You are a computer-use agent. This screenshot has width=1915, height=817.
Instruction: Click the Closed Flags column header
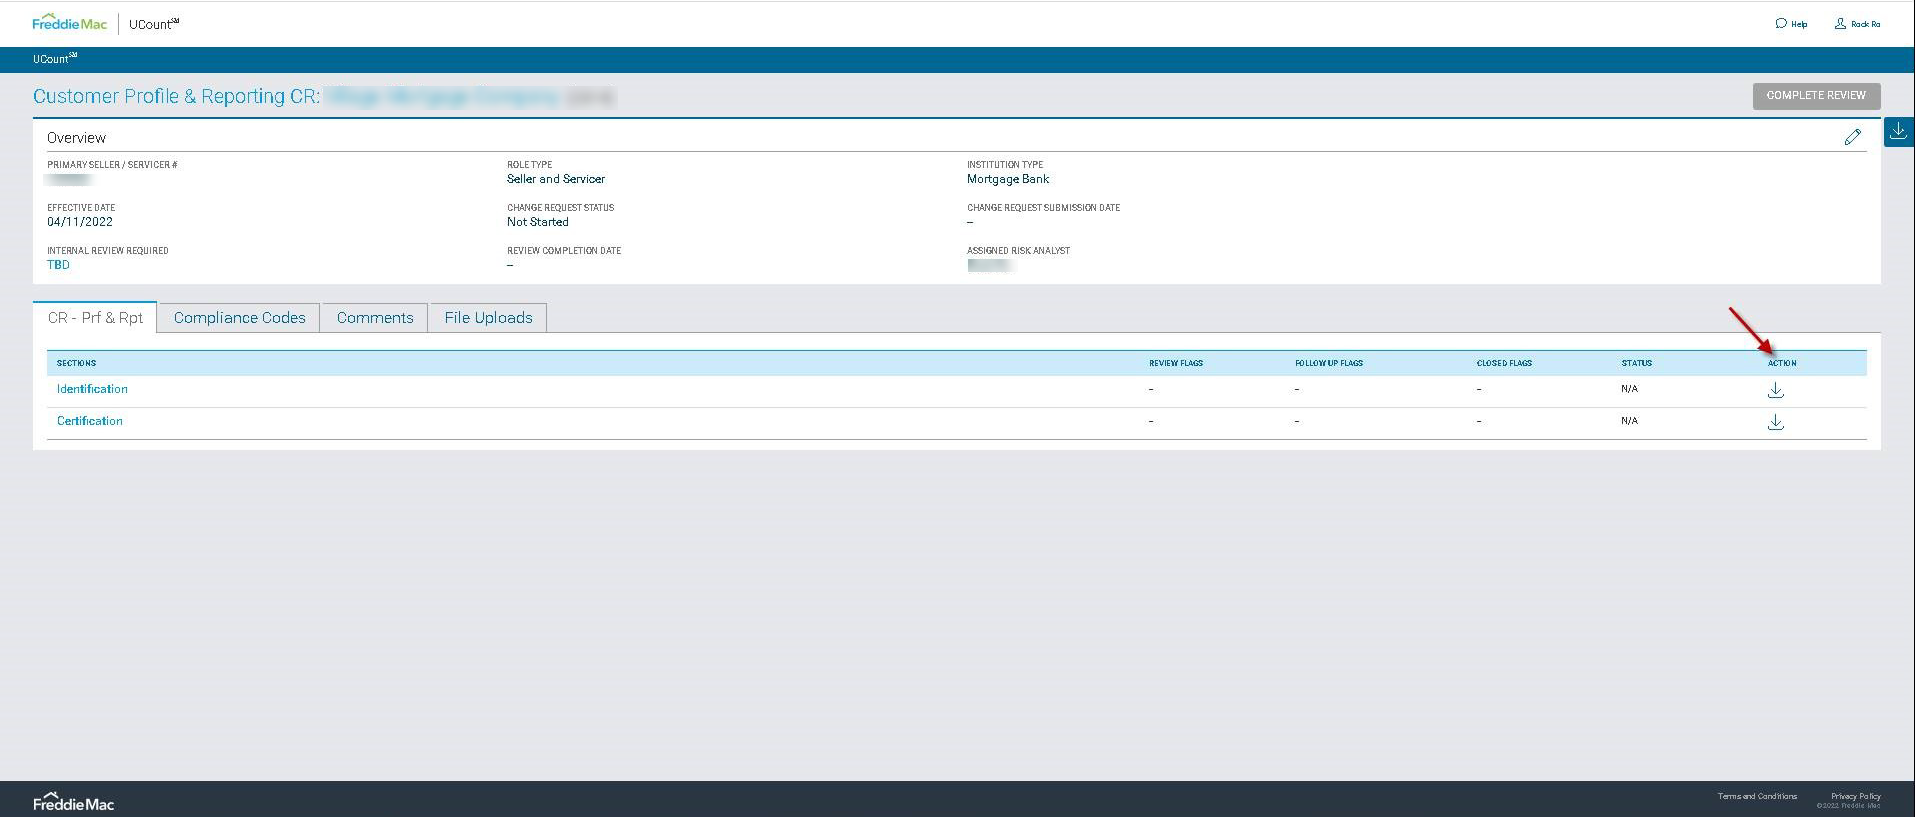[x=1504, y=363]
